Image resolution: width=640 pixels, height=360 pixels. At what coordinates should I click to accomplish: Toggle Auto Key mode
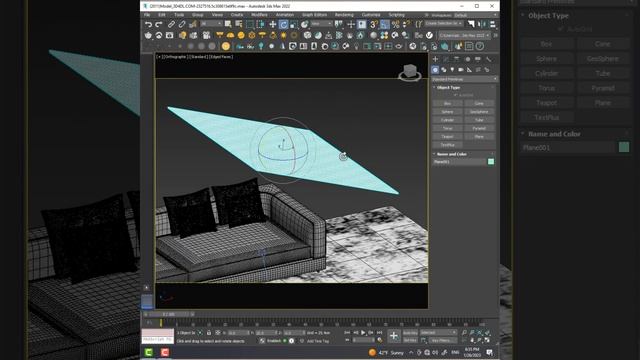(x=410, y=333)
